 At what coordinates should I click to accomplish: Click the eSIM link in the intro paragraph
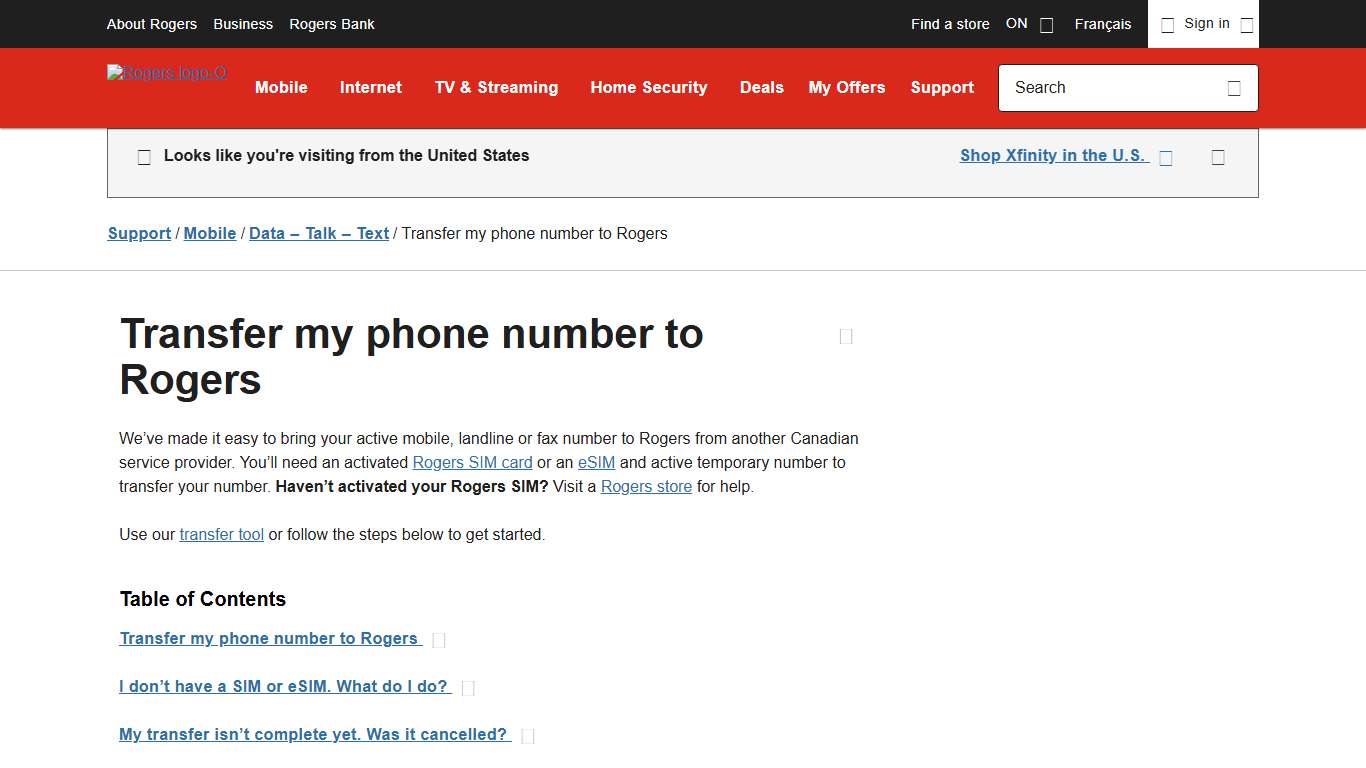[596, 462]
